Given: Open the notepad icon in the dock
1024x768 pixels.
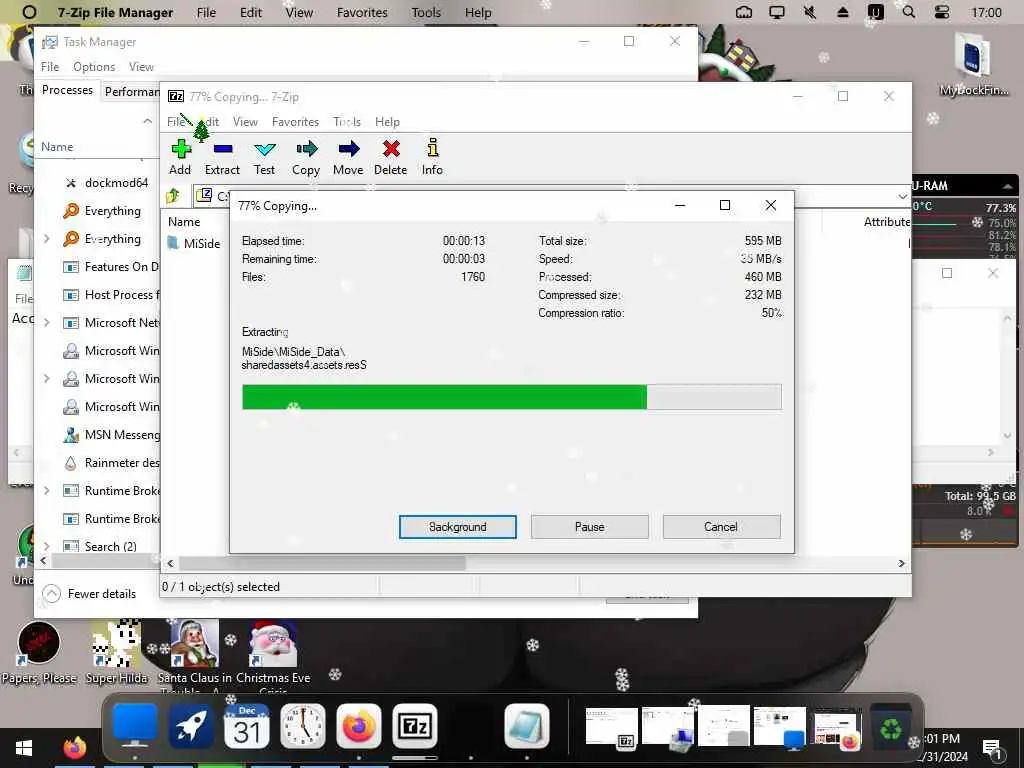Looking at the screenshot, I should 527,726.
